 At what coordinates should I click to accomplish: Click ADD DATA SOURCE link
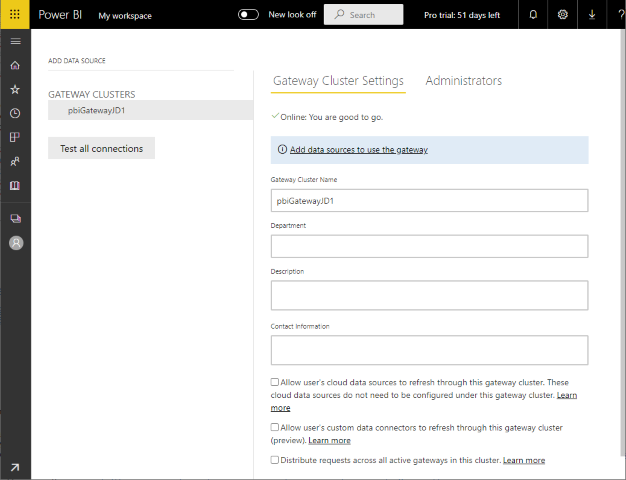[77, 61]
